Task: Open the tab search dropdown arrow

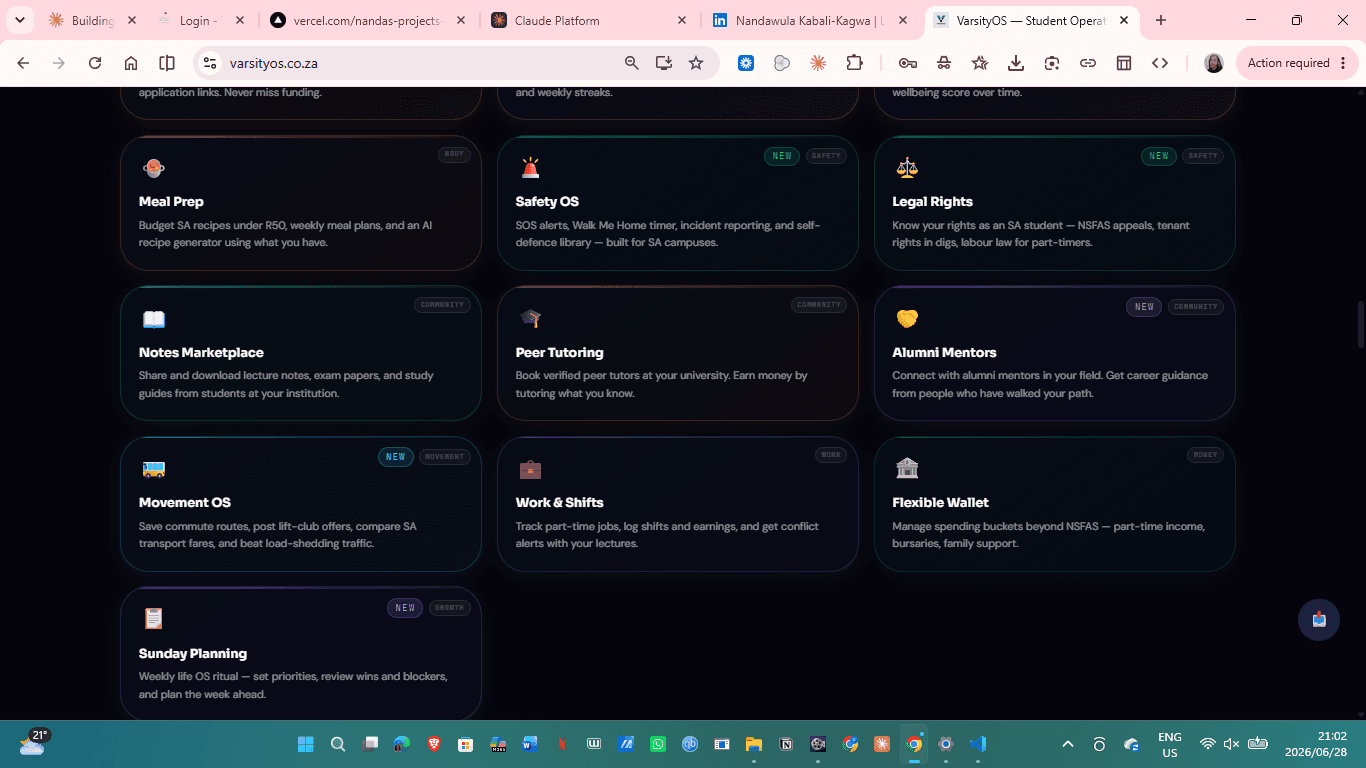Action: click(x=20, y=20)
